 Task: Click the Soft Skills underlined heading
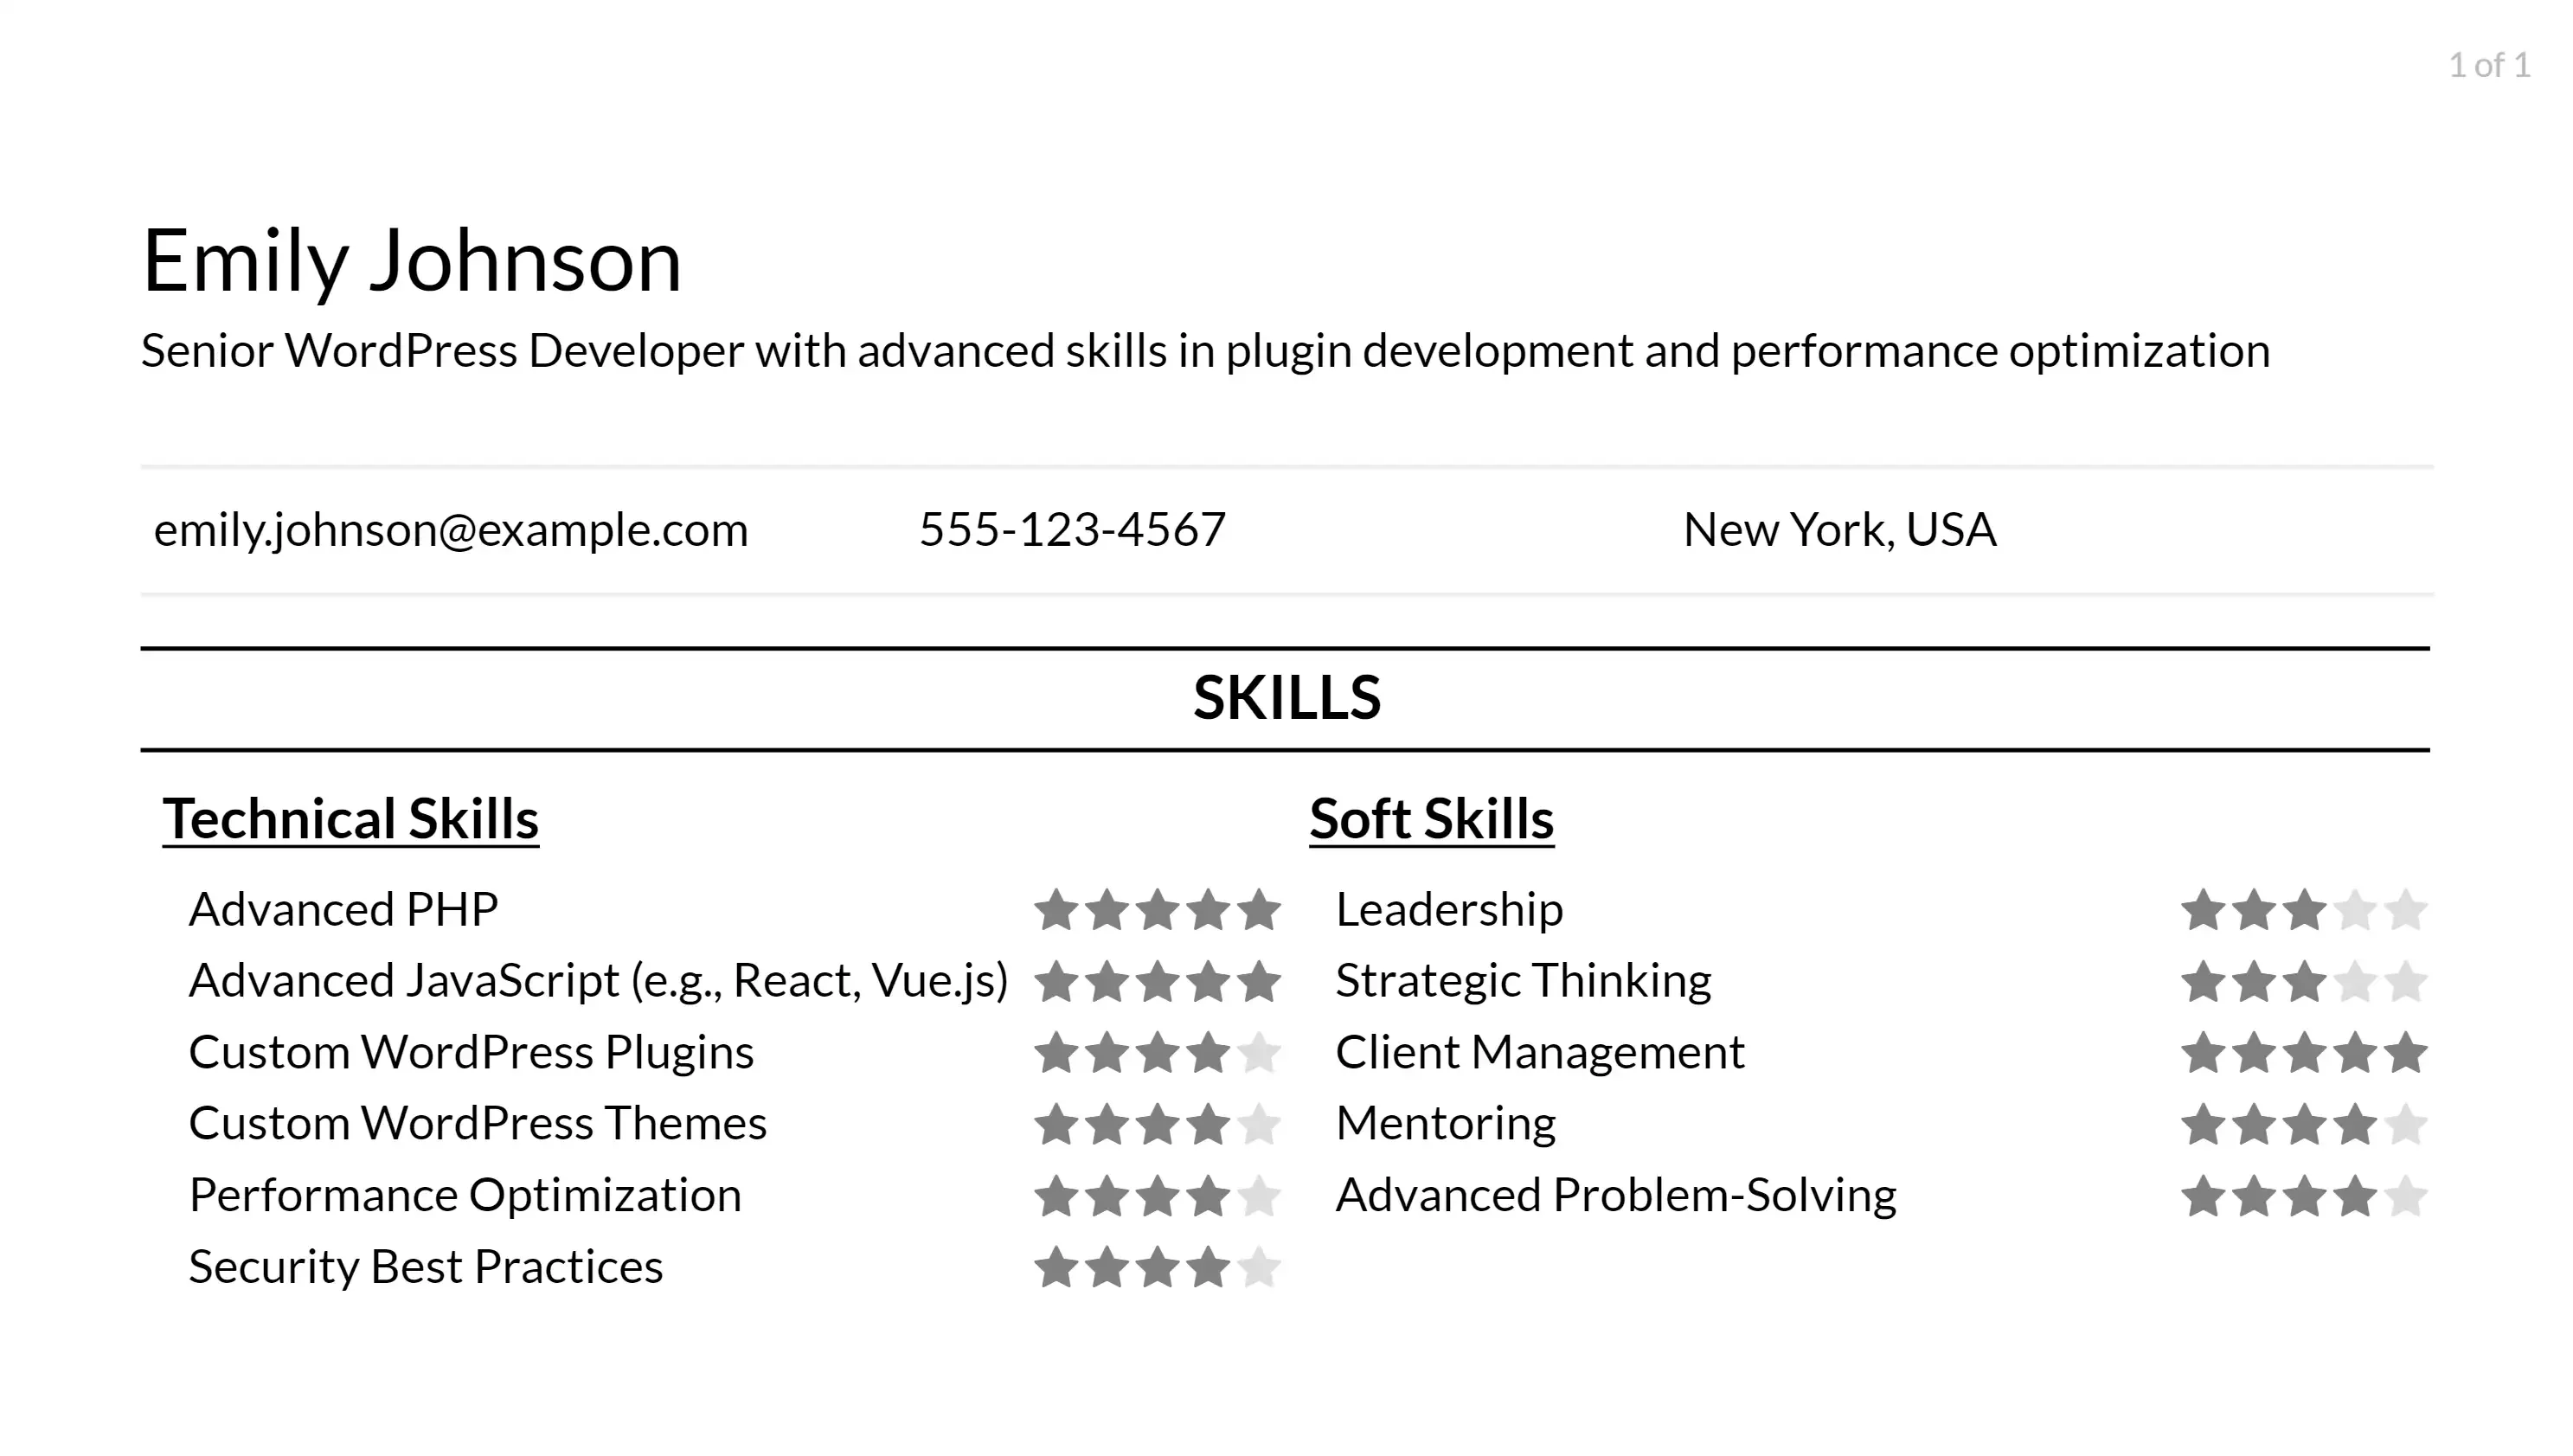pyautogui.click(x=1429, y=818)
